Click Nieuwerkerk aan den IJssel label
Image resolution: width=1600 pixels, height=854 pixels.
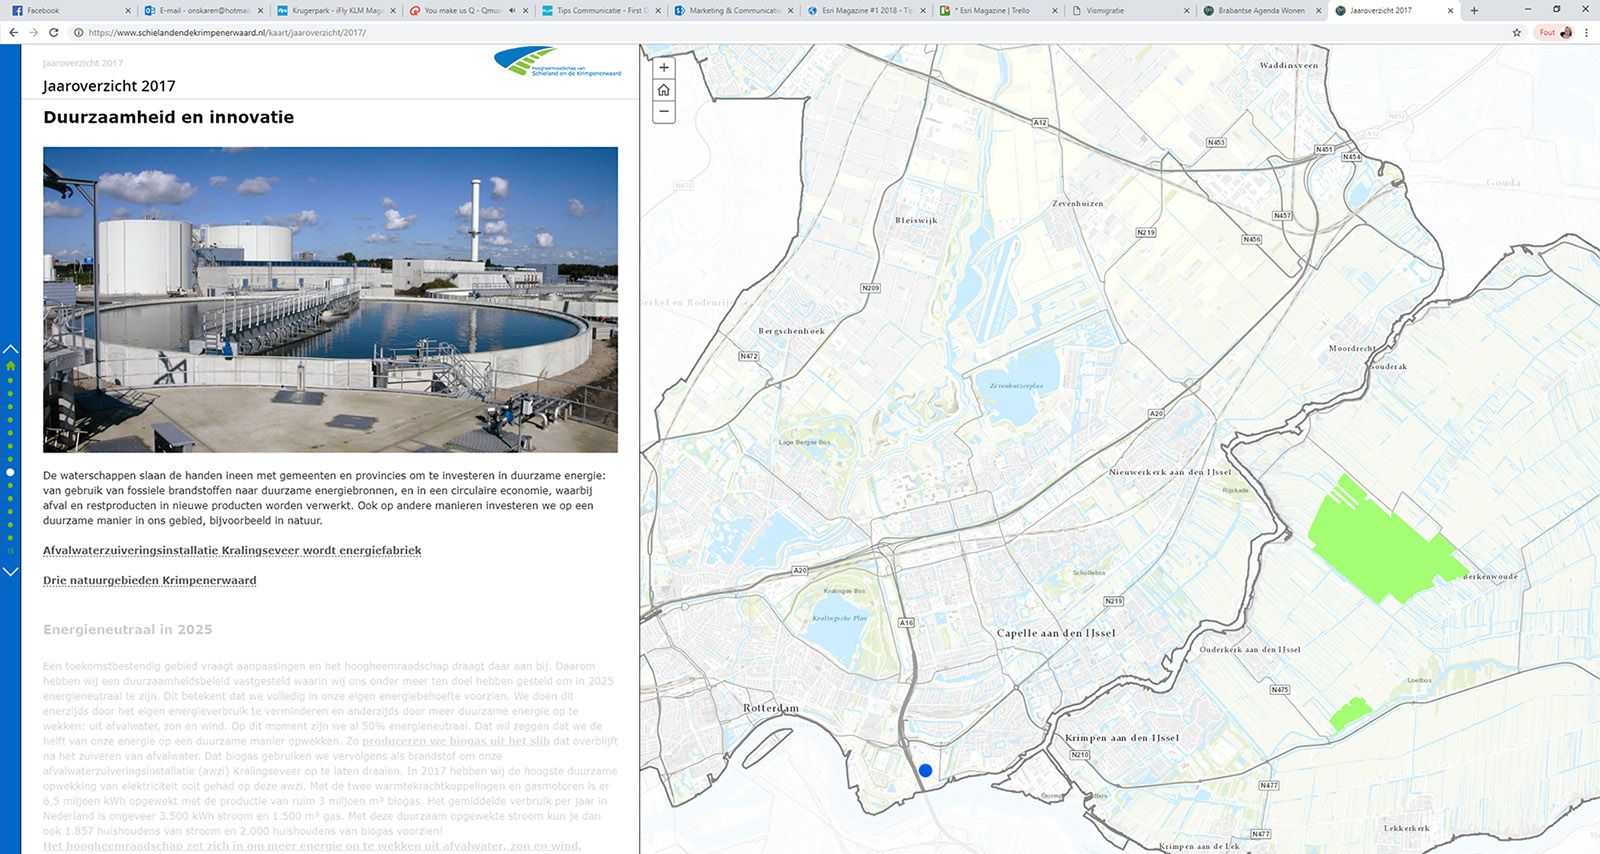tap(1170, 472)
